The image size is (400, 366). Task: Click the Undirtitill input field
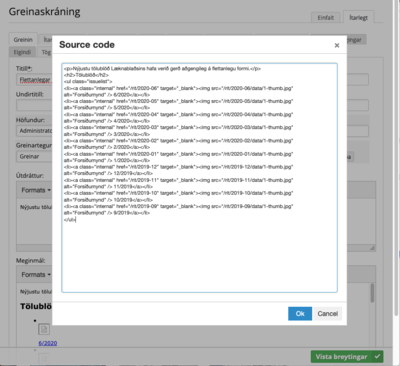click(x=34, y=105)
